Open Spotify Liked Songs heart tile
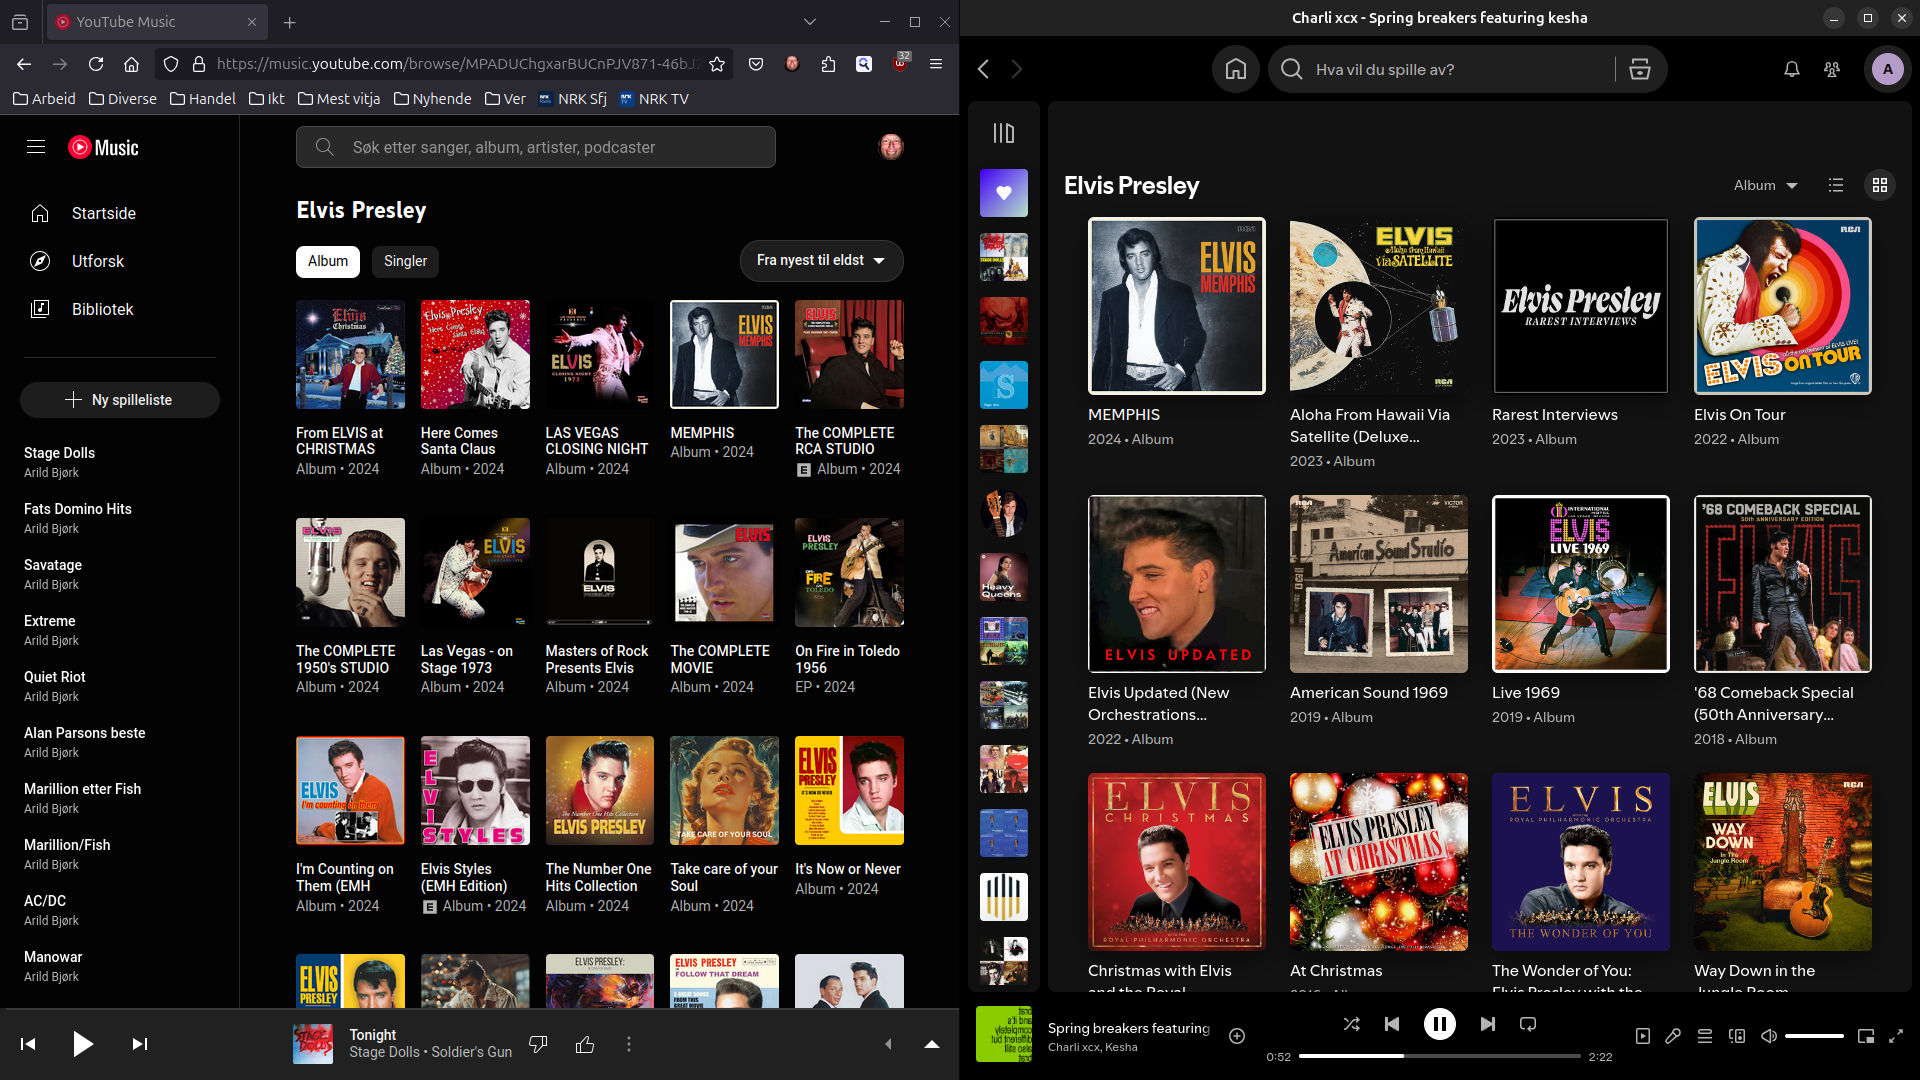1920x1080 pixels. click(1003, 193)
